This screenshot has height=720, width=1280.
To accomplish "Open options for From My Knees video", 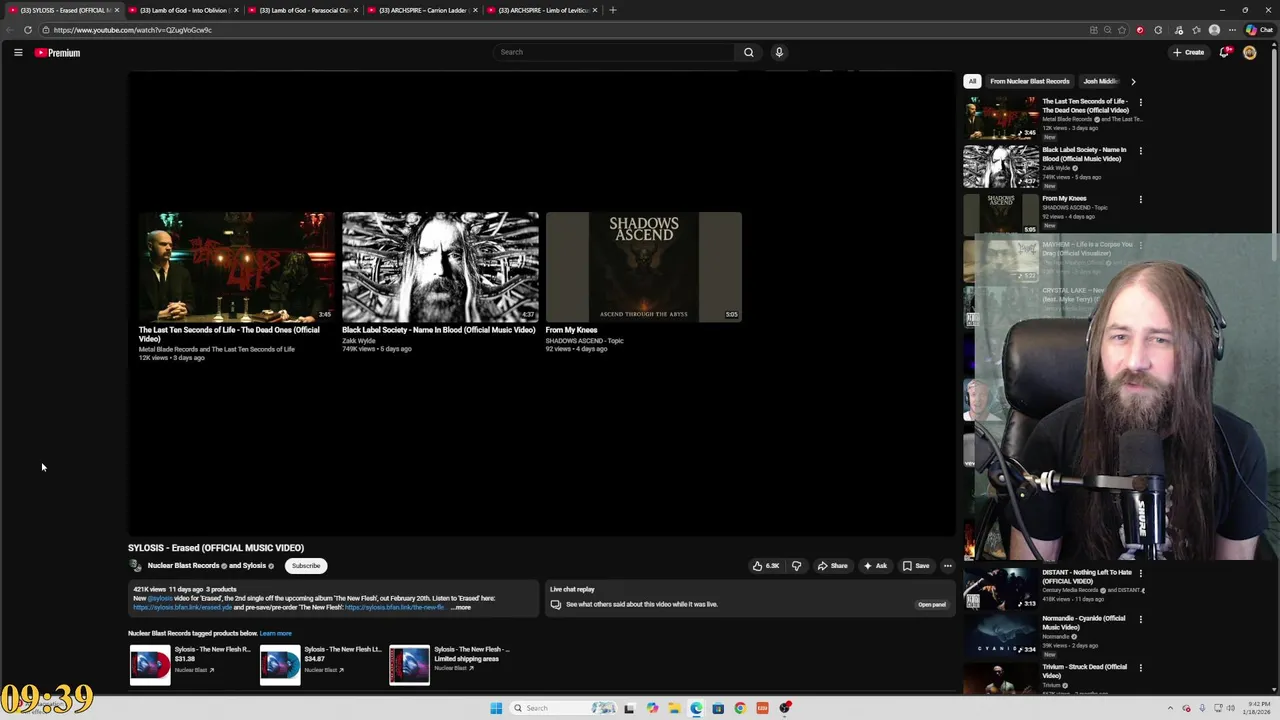I will tap(1140, 199).
